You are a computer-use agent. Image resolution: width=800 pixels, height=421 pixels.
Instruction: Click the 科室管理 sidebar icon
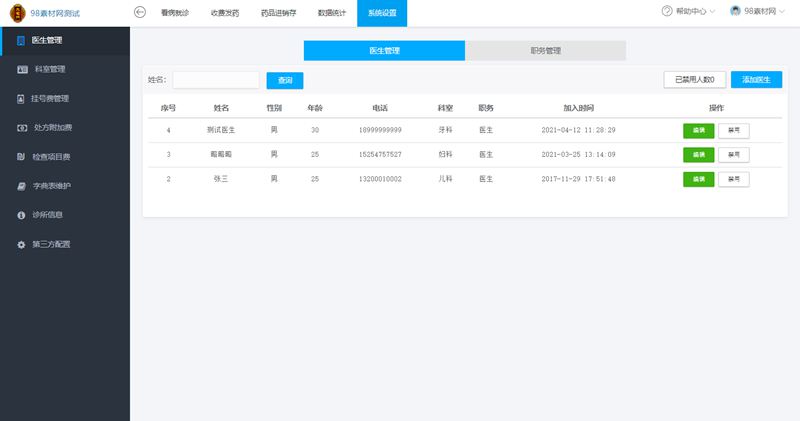coord(23,70)
